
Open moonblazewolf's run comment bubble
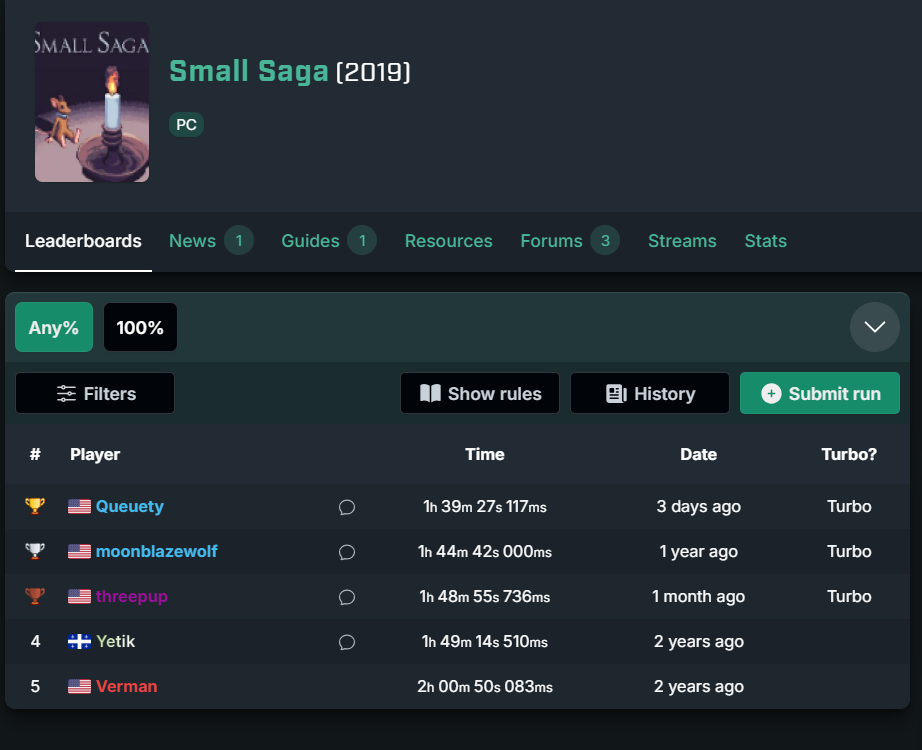(x=347, y=552)
